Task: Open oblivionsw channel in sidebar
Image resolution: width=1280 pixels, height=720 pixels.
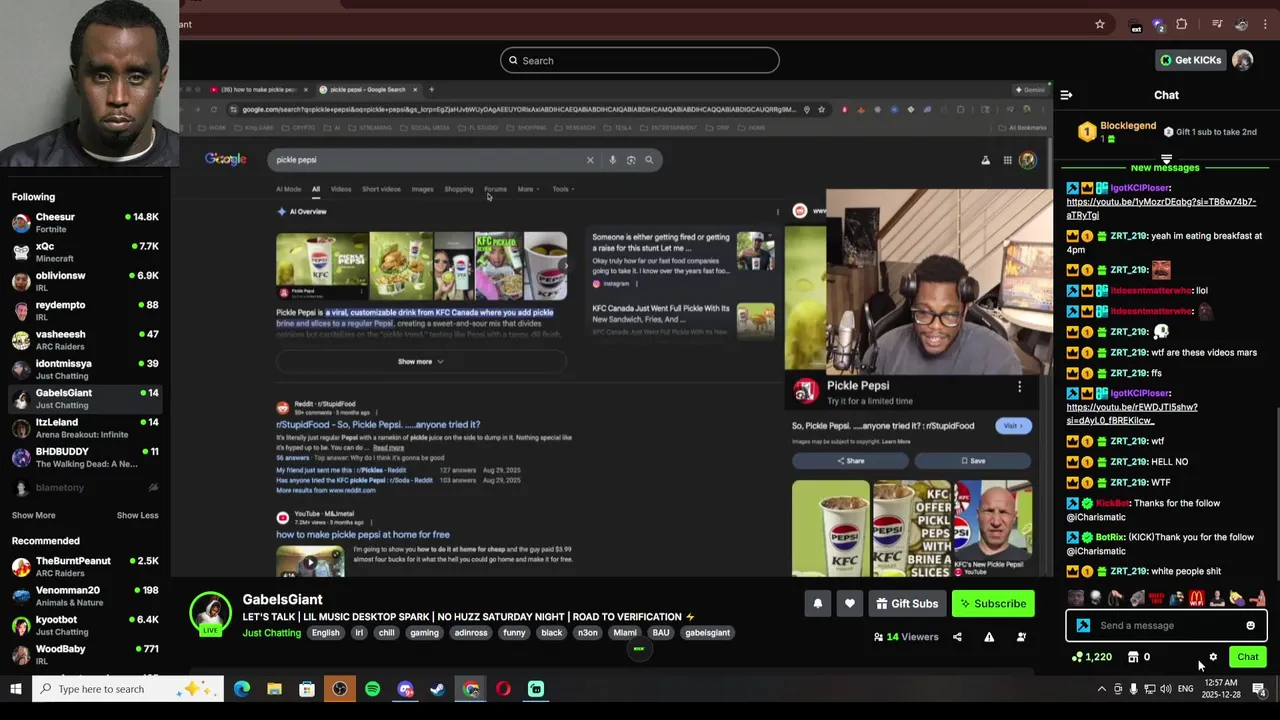Action: coord(85,281)
